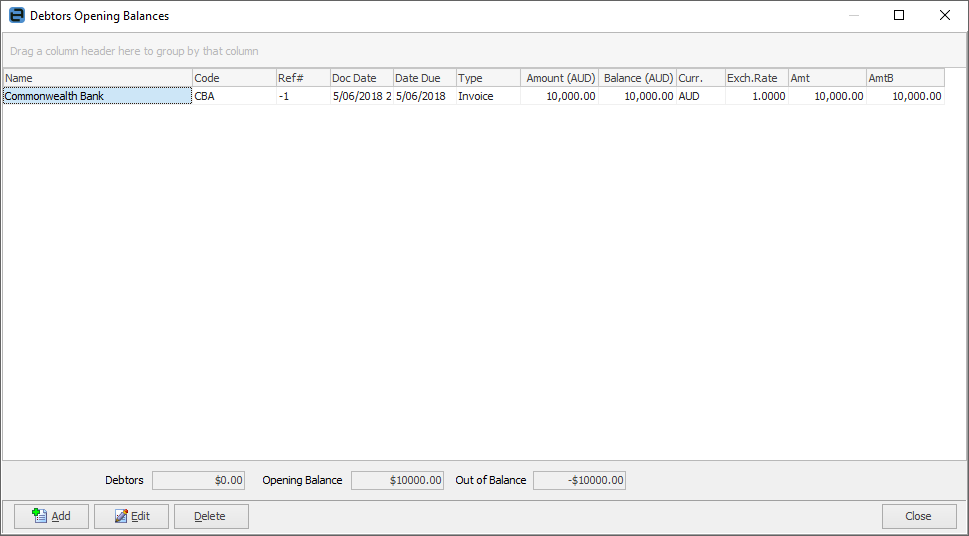The width and height of the screenshot is (969, 536).
Task: Click the AUD currency cell
Action: (x=701, y=96)
